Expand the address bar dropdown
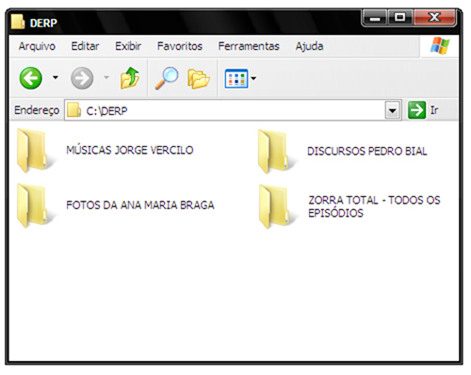 coord(392,110)
